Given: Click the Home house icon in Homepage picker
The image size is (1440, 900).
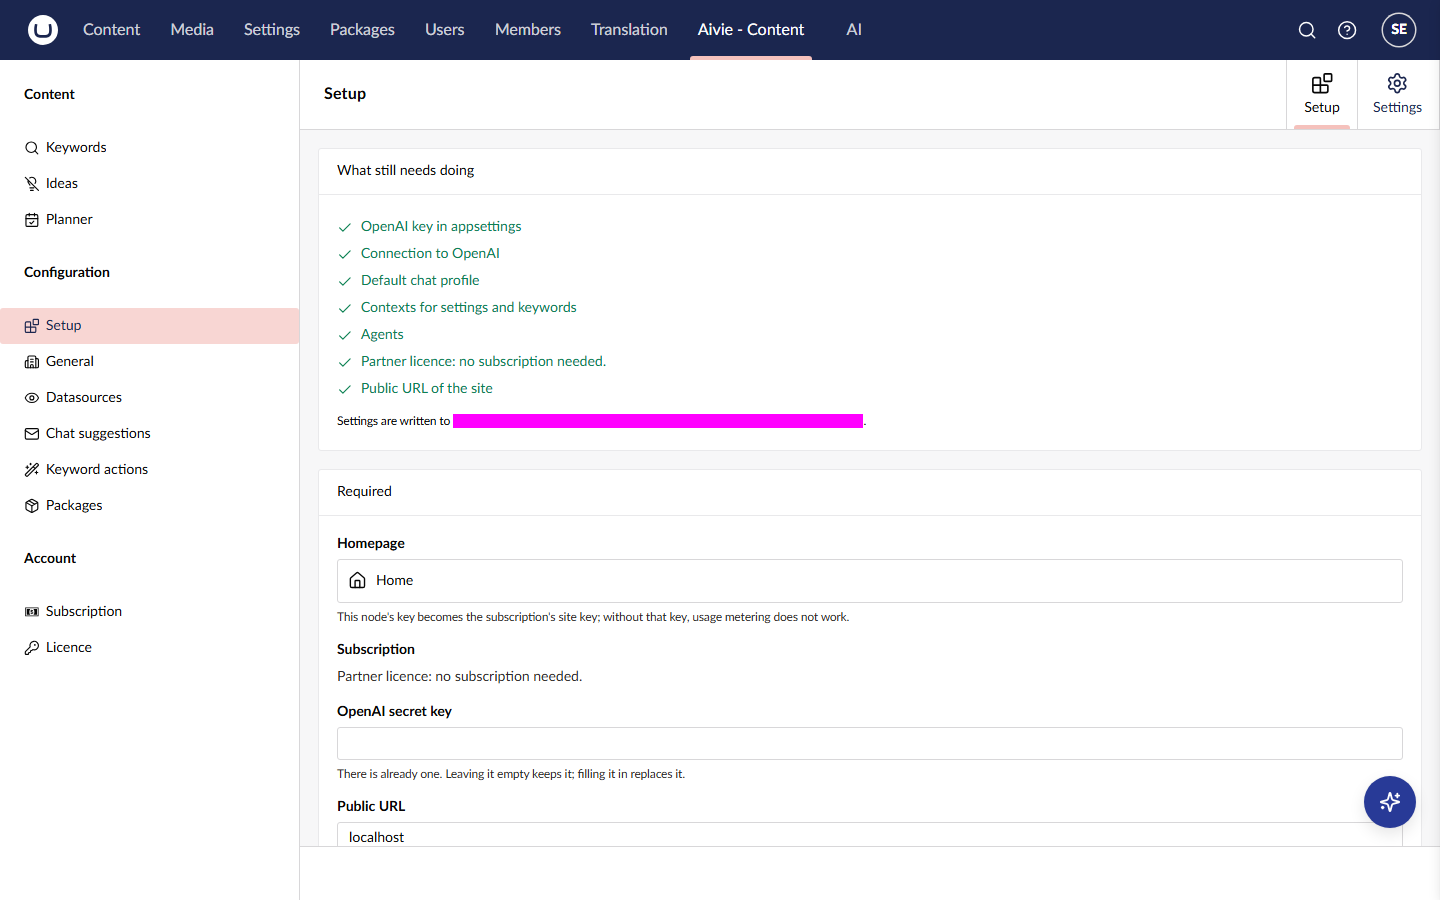Looking at the screenshot, I should (x=358, y=580).
